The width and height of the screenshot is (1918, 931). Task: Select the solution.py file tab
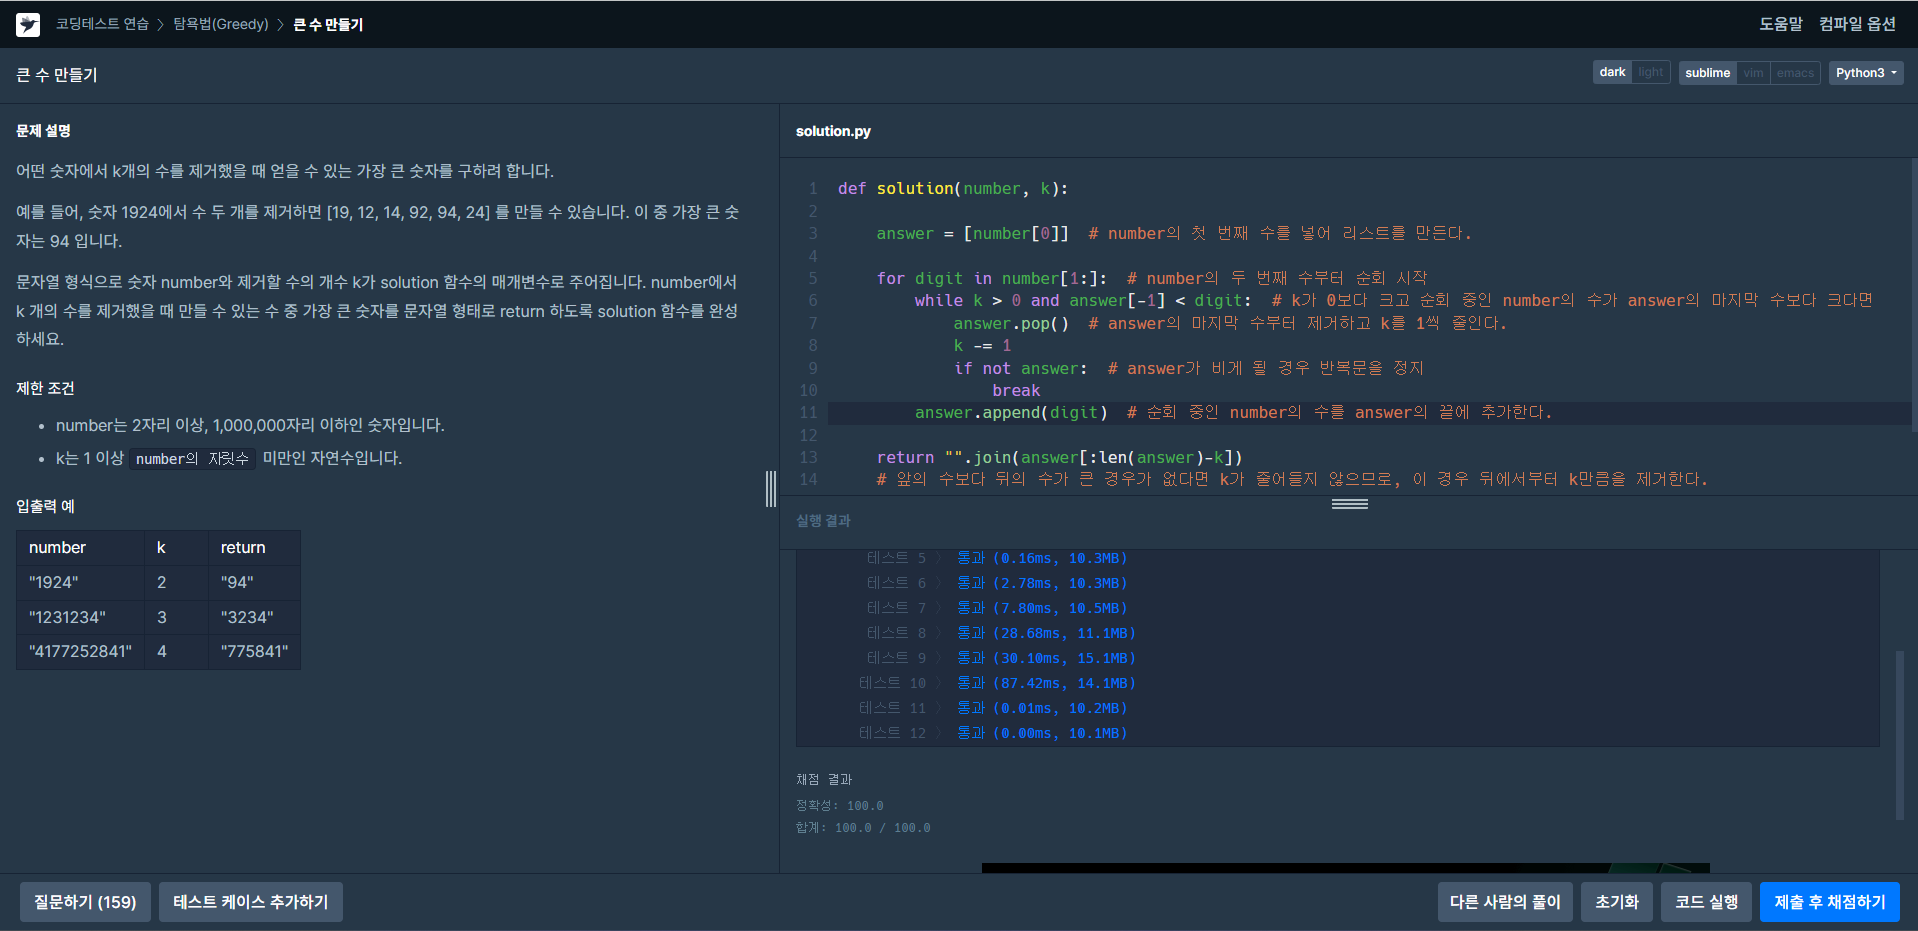click(x=833, y=131)
